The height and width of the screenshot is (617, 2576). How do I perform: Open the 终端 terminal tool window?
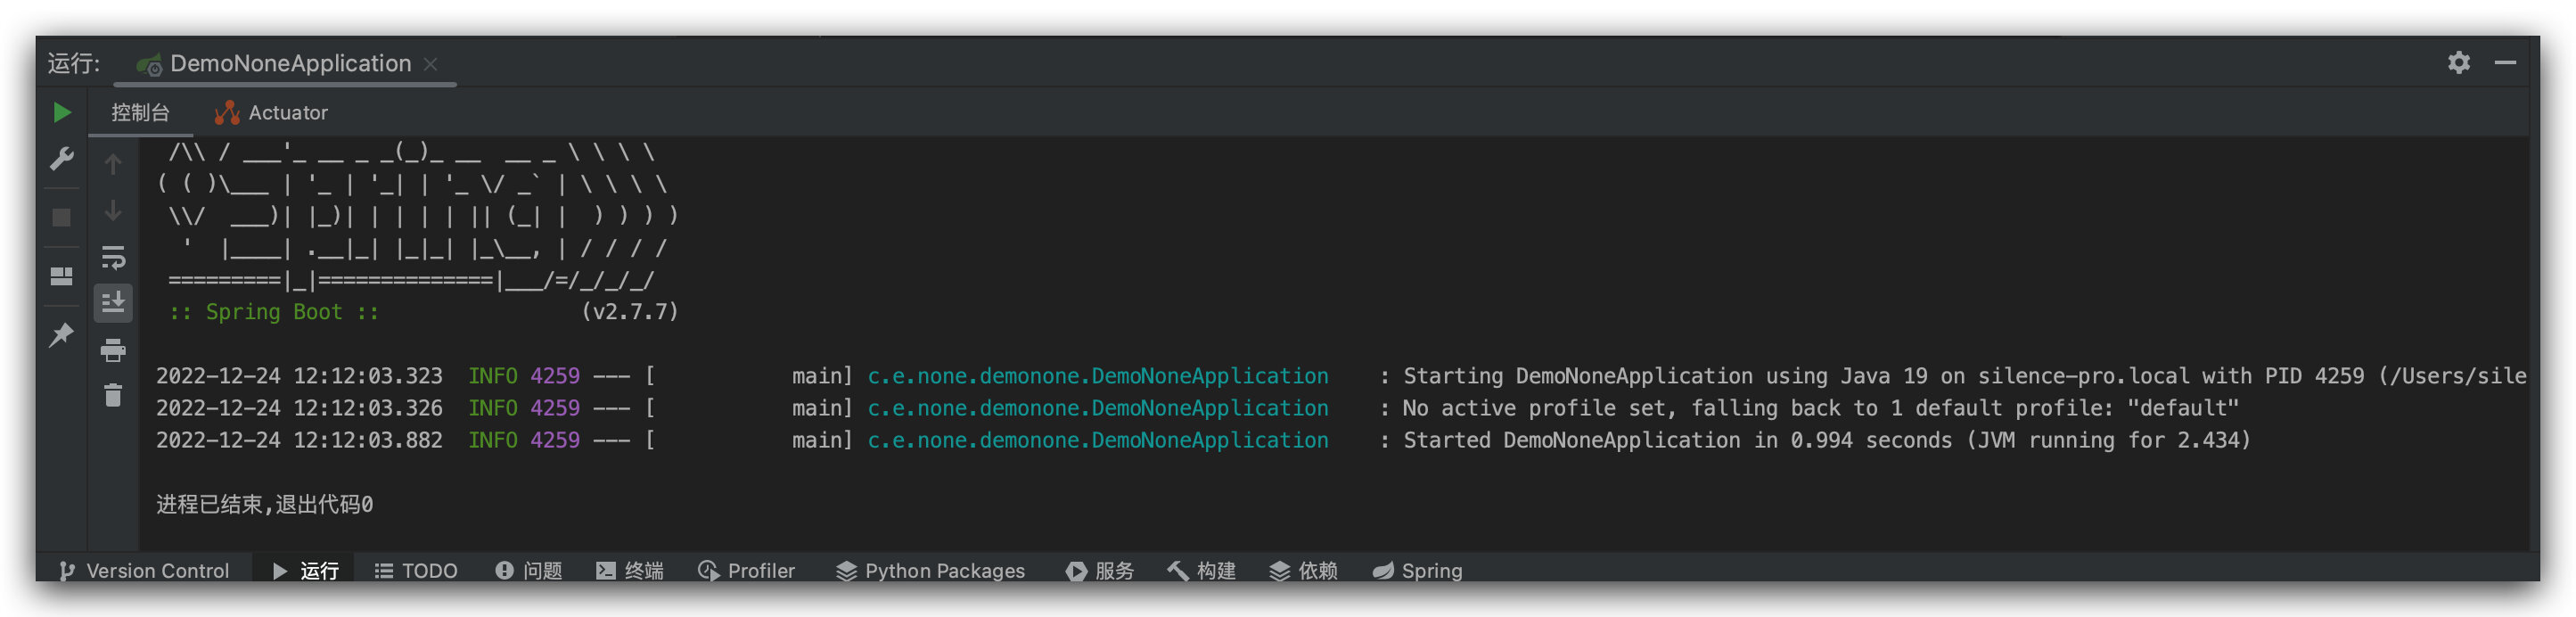click(630, 571)
